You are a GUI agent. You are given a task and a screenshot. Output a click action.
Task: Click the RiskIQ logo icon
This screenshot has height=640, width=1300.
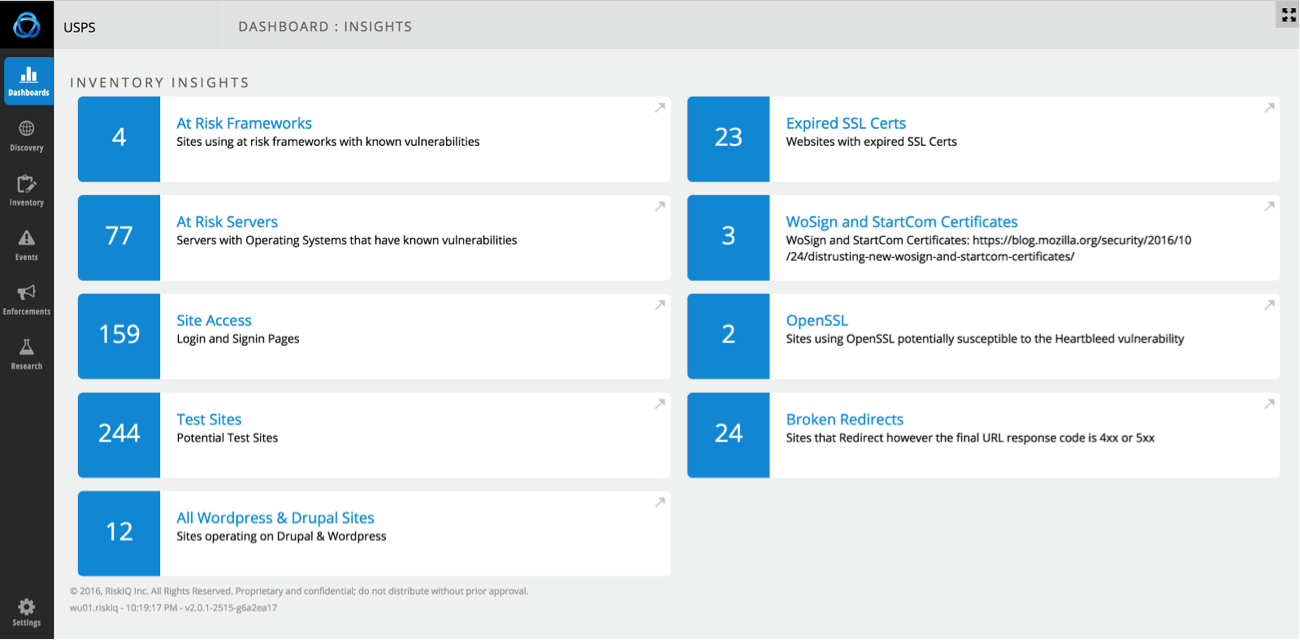pyautogui.click(x=27, y=26)
